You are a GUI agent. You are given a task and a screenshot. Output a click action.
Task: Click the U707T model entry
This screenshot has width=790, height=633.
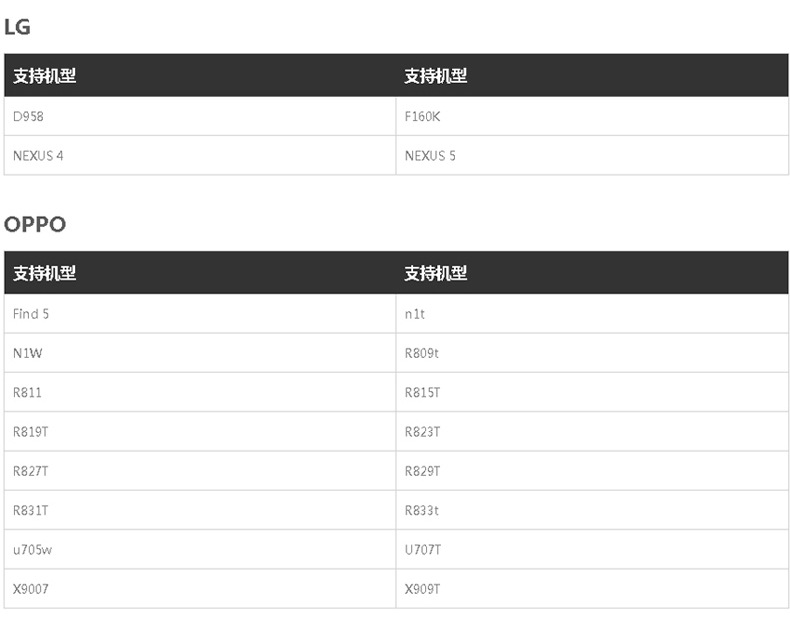point(423,550)
